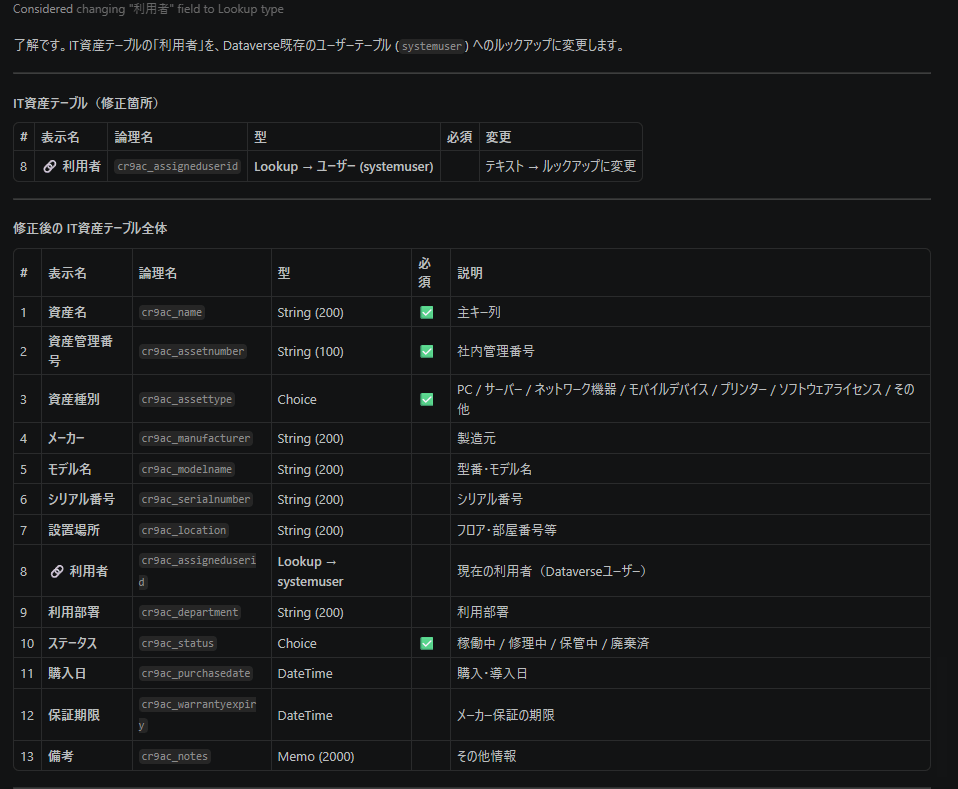
Task: Click the green checkmark in the ステータス row
Action: (427, 643)
